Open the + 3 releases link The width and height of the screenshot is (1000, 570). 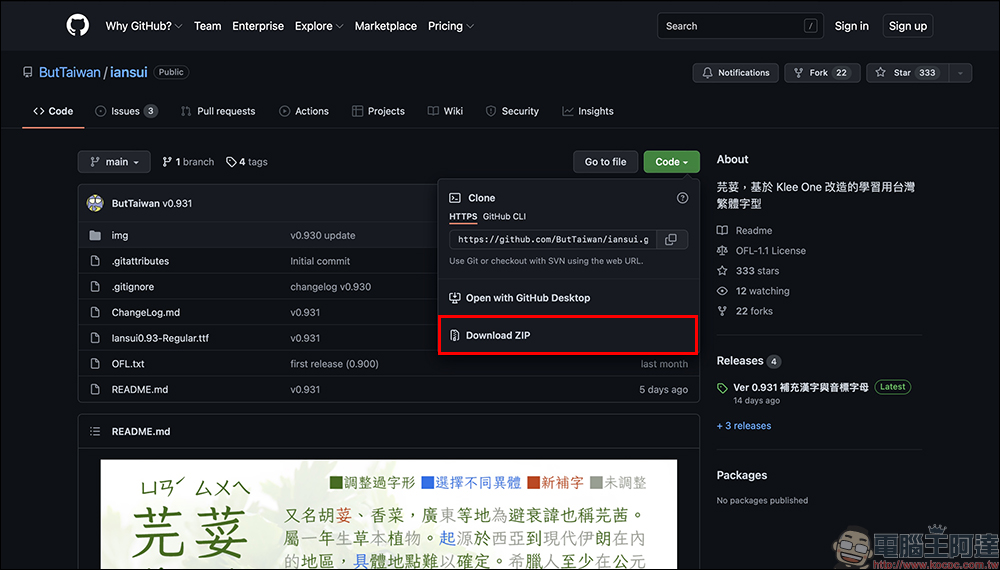click(x=744, y=426)
